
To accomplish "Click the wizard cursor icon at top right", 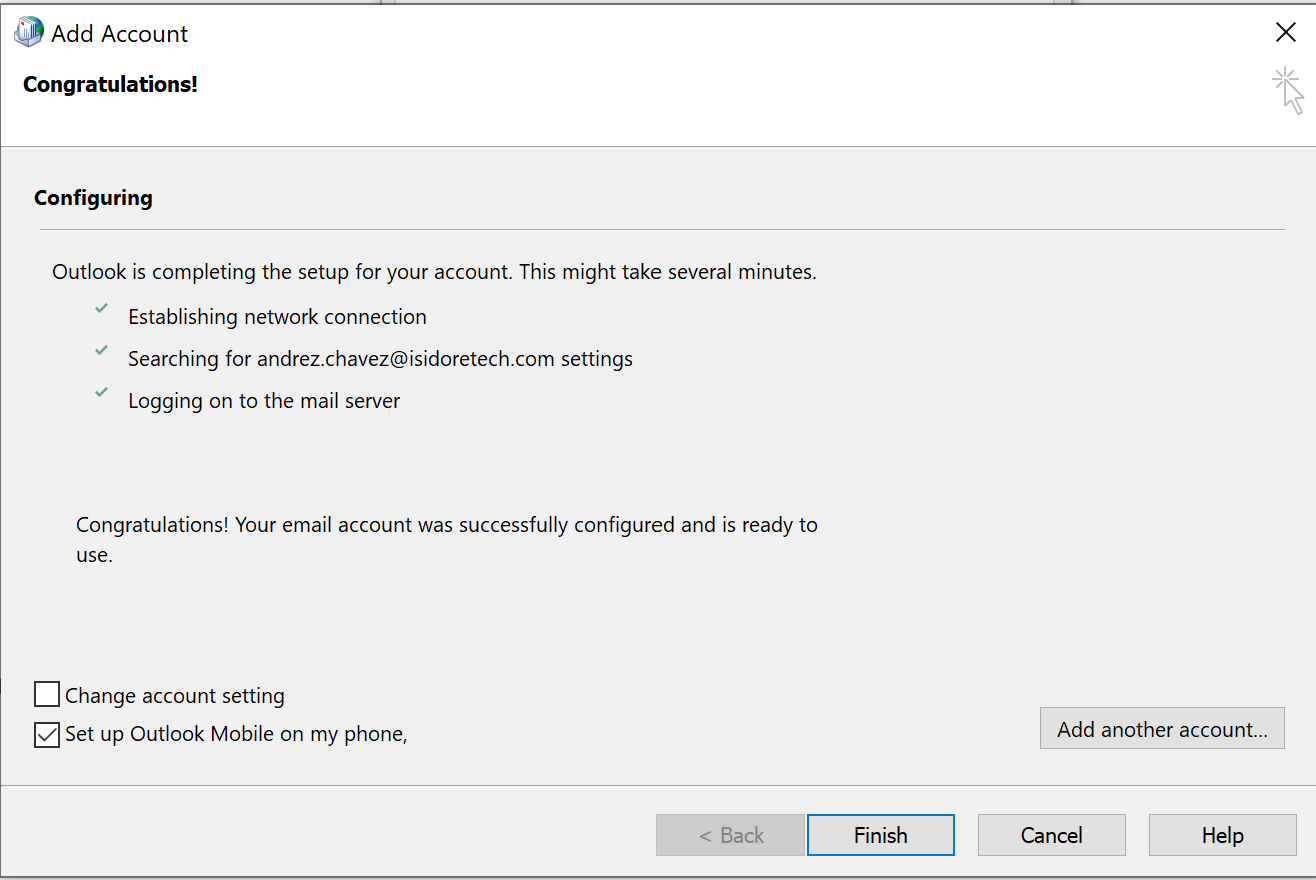I will point(1288,91).
